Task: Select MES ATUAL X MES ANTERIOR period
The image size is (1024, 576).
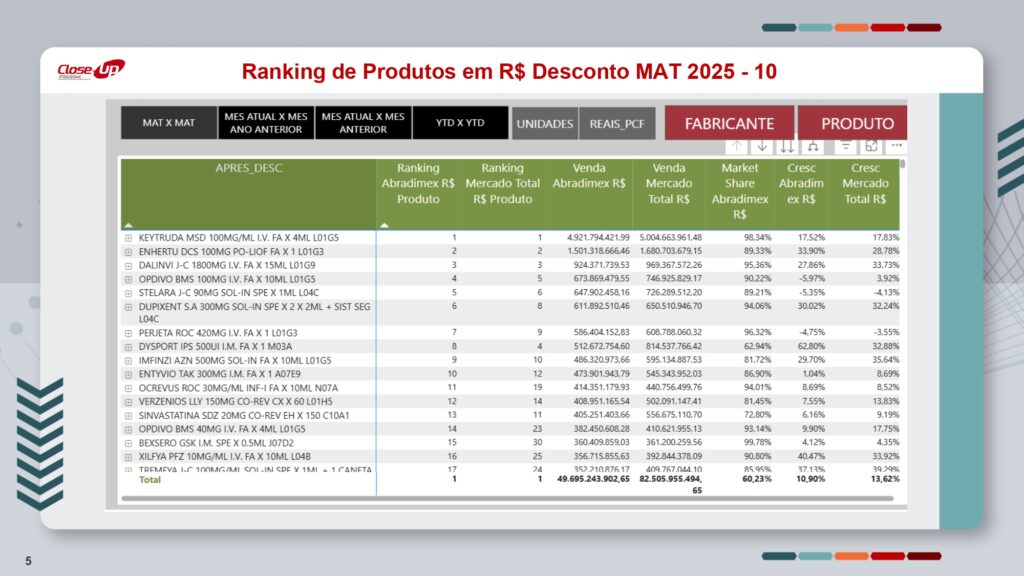Action: coord(363,123)
